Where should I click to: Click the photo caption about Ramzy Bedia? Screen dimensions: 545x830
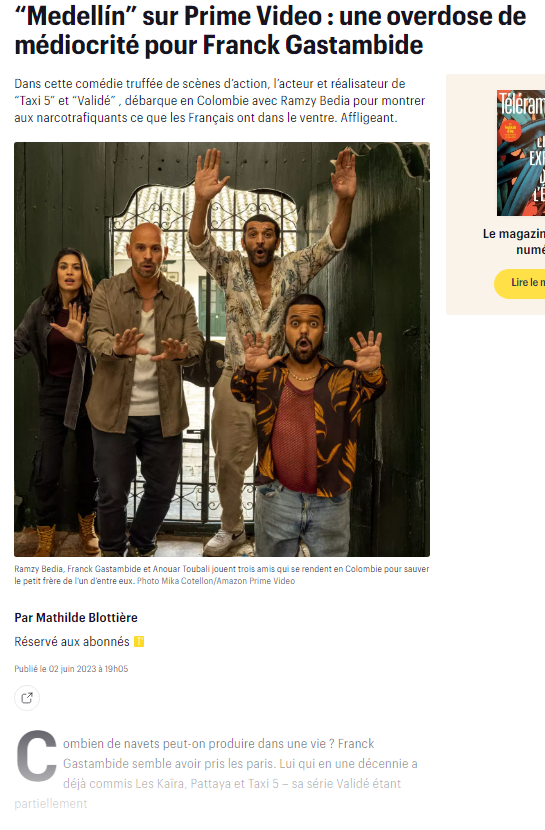click(x=222, y=575)
